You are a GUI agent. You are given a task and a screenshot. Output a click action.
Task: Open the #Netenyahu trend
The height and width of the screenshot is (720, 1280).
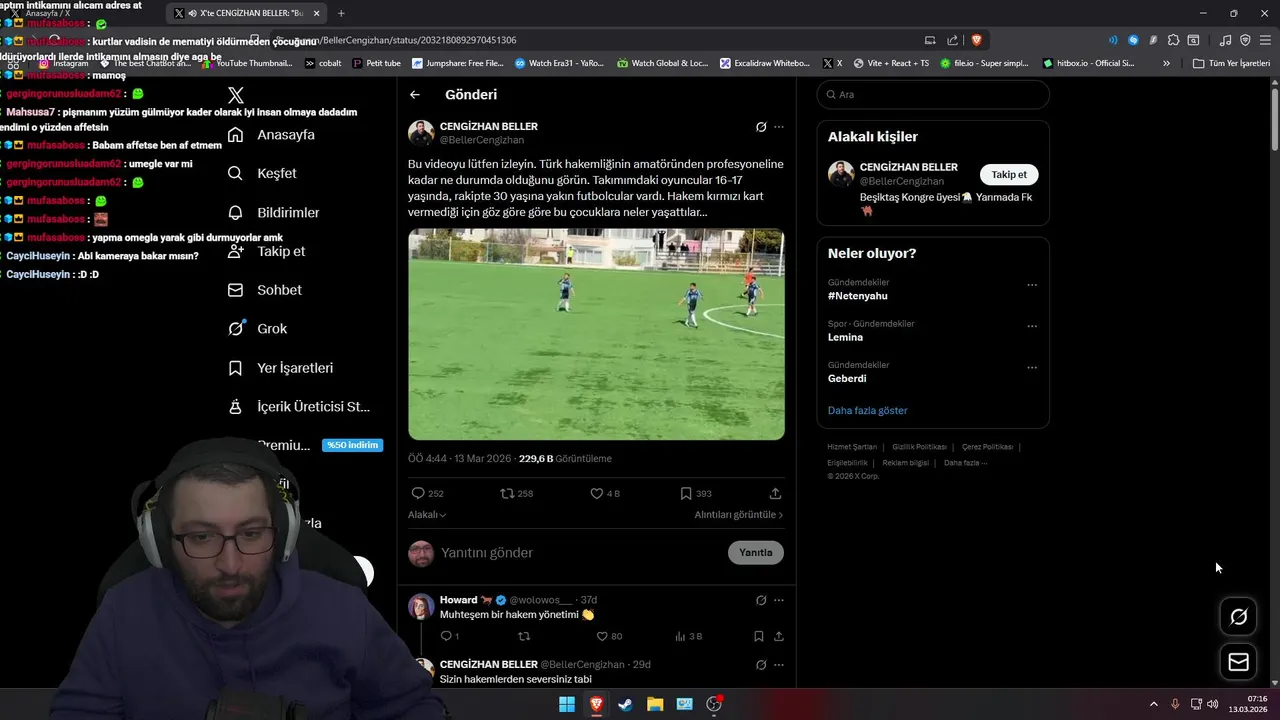click(x=858, y=296)
